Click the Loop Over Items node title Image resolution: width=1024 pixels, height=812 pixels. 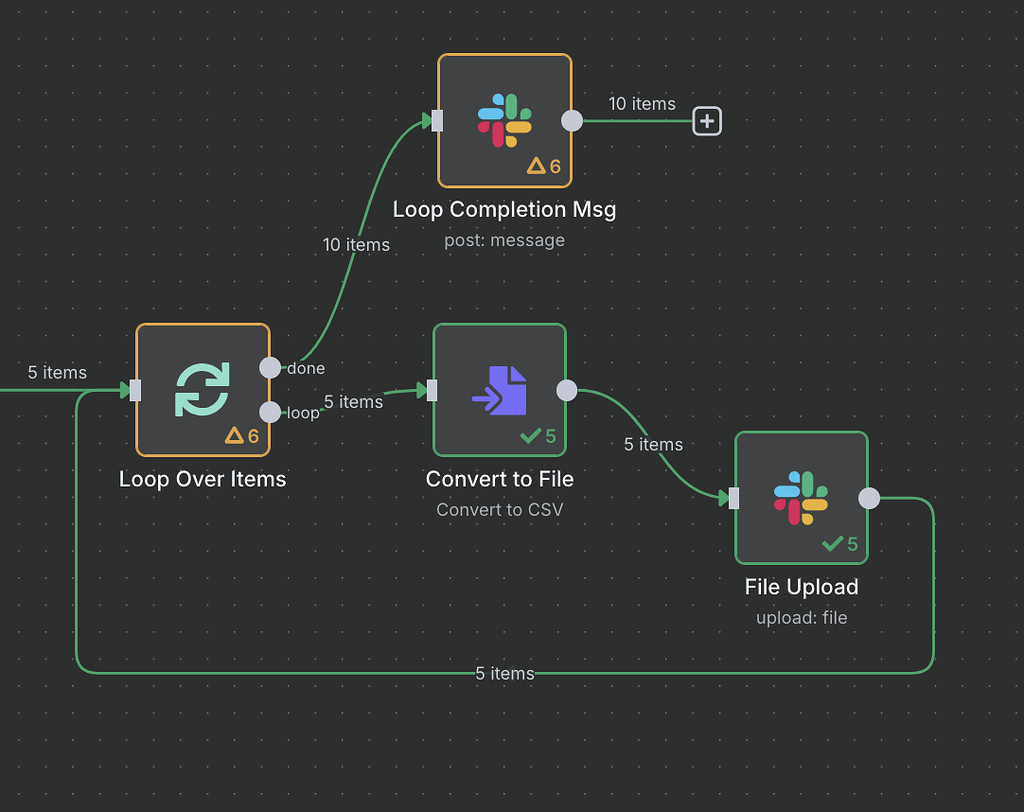202,479
